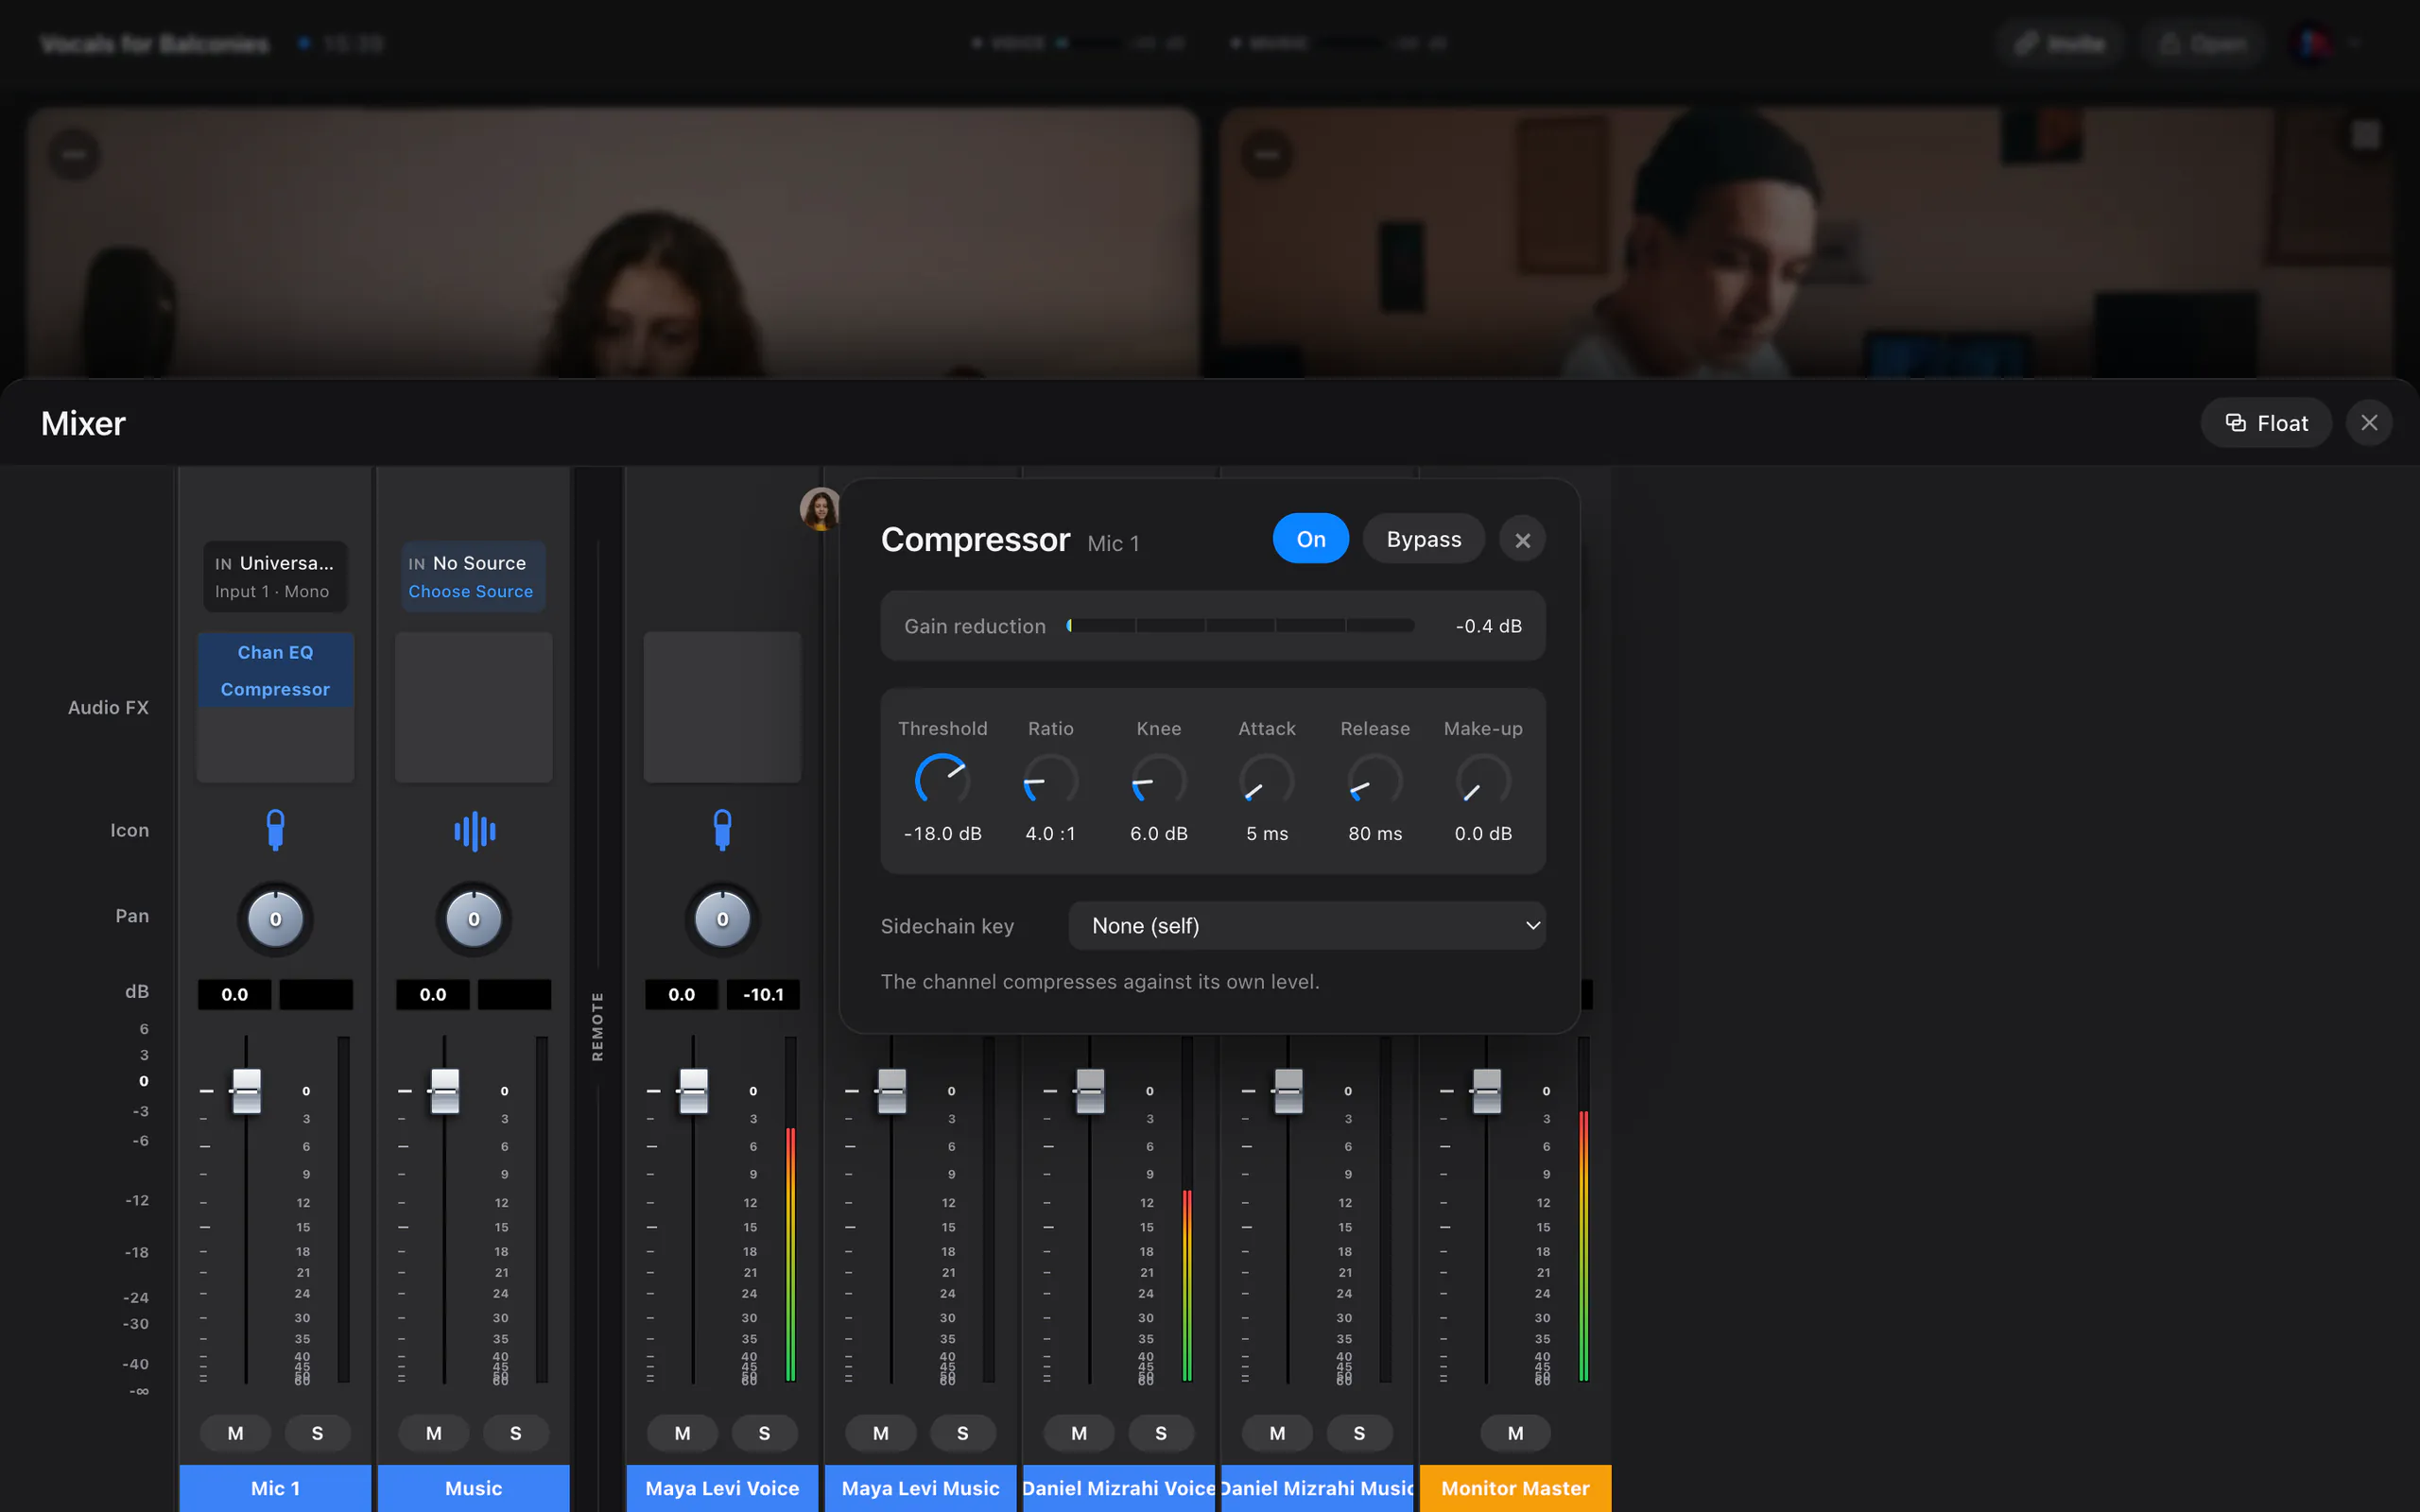
Task: Float the Mixer window
Action: [2266, 423]
